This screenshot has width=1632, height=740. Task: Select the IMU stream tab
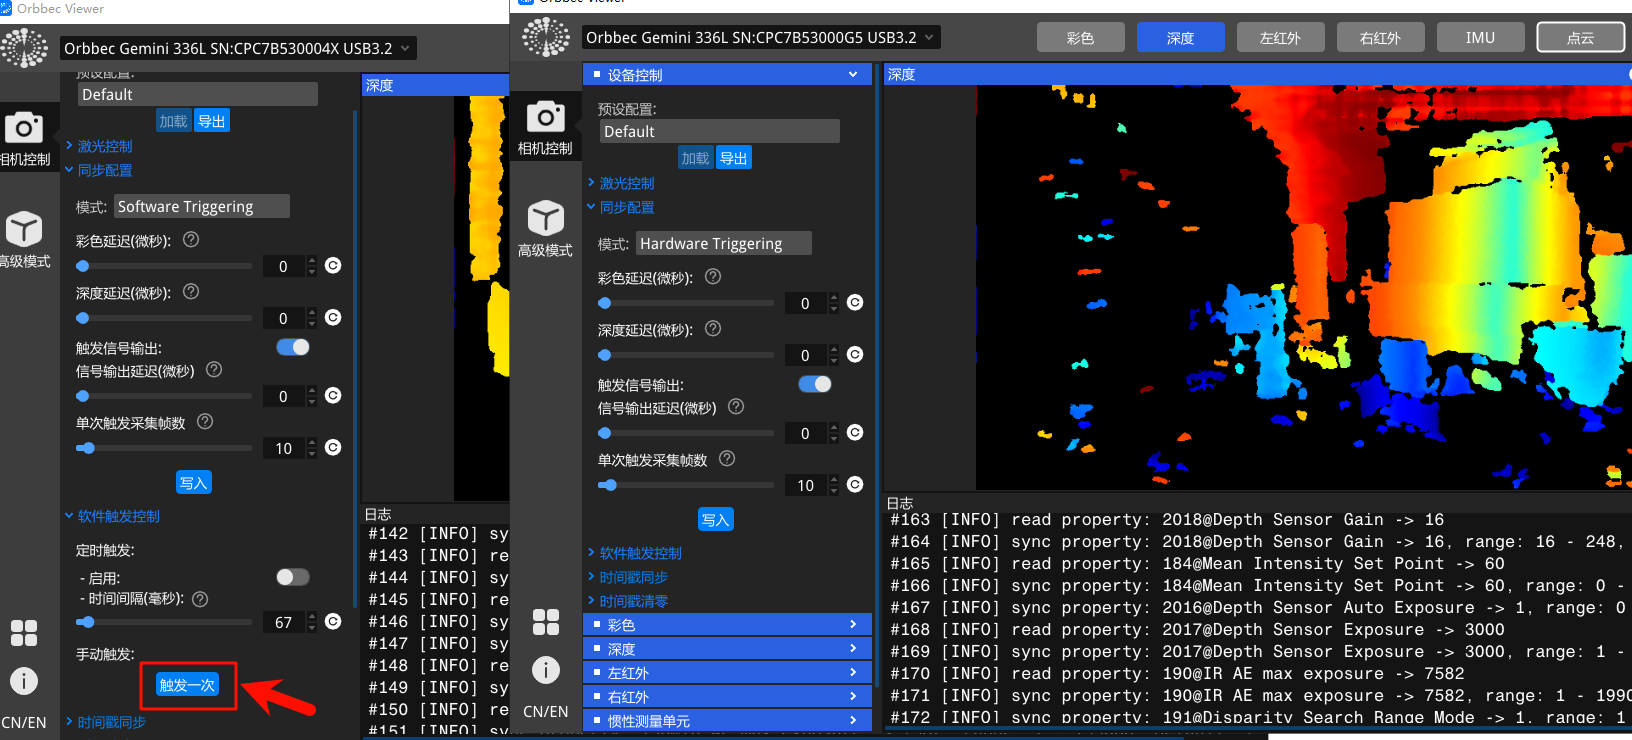point(1480,38)
